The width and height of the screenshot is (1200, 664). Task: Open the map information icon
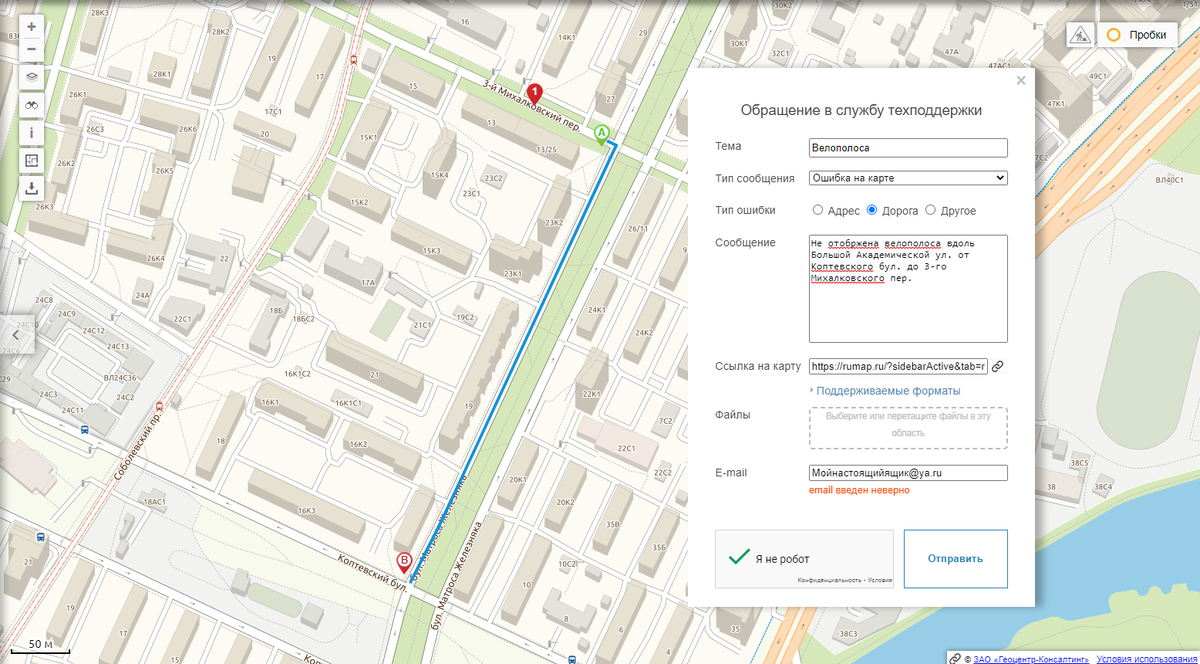click(30, 131)
